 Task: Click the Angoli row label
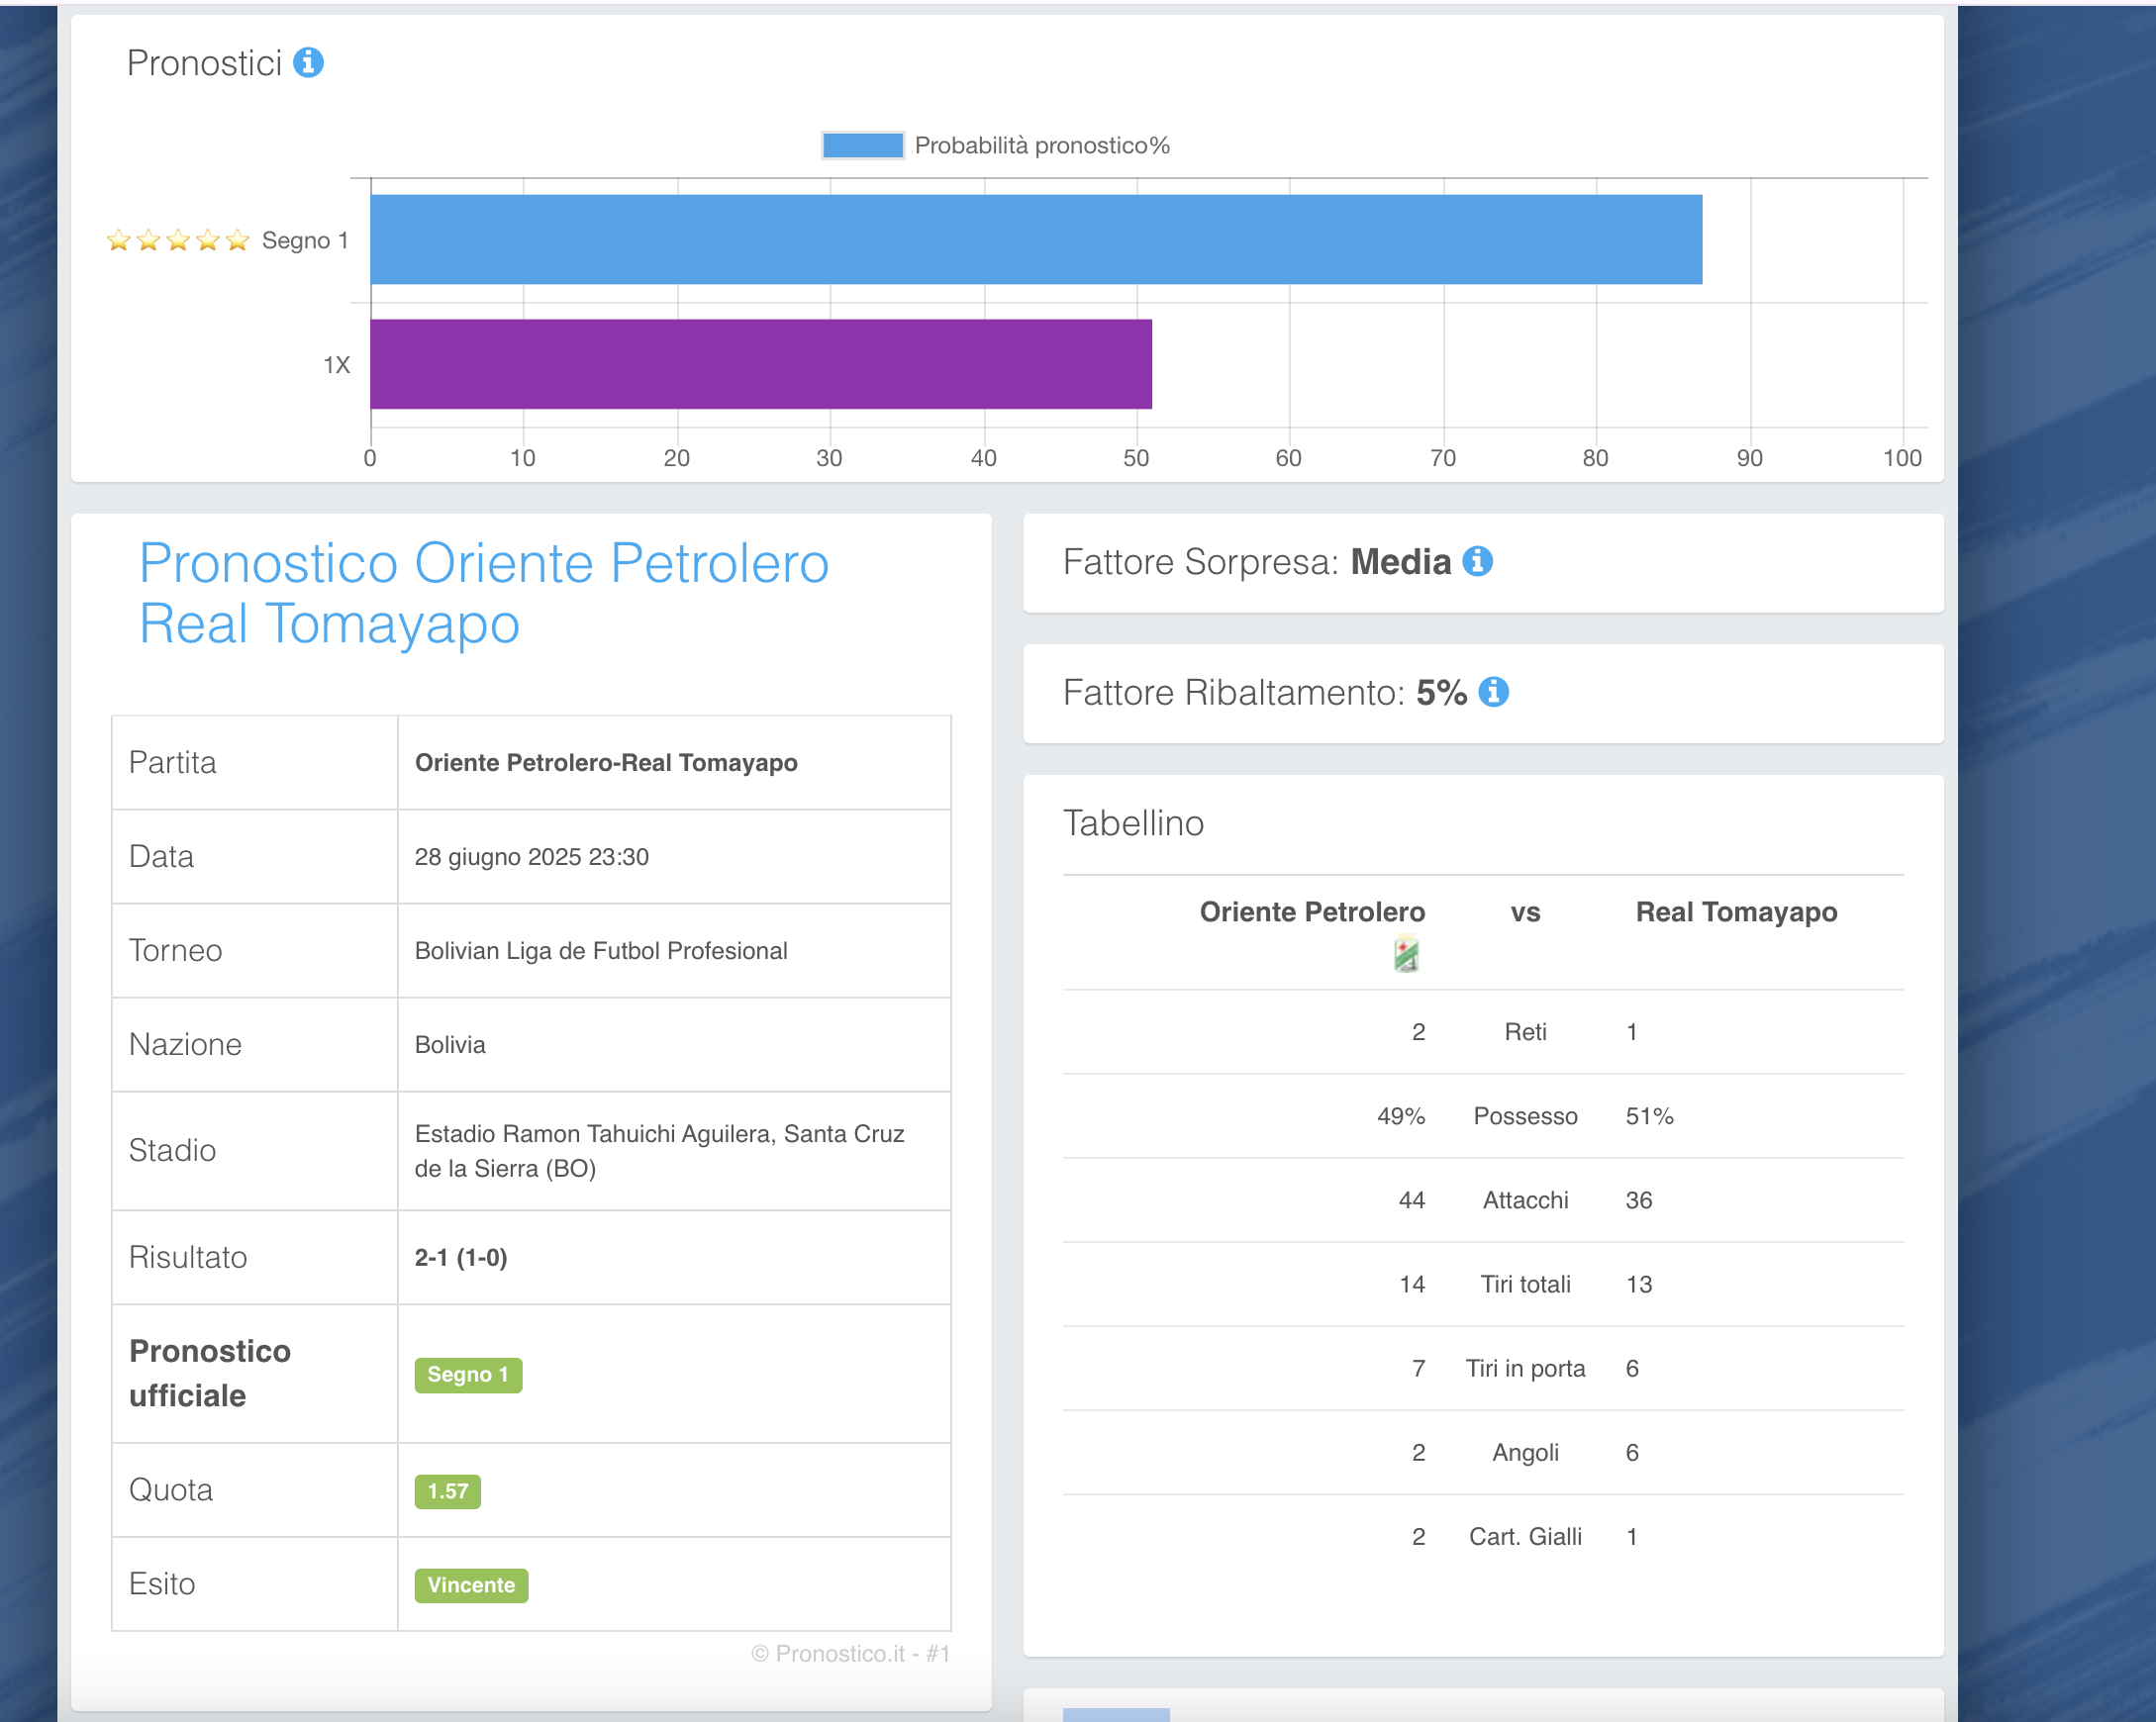tap(1525, 1452)
